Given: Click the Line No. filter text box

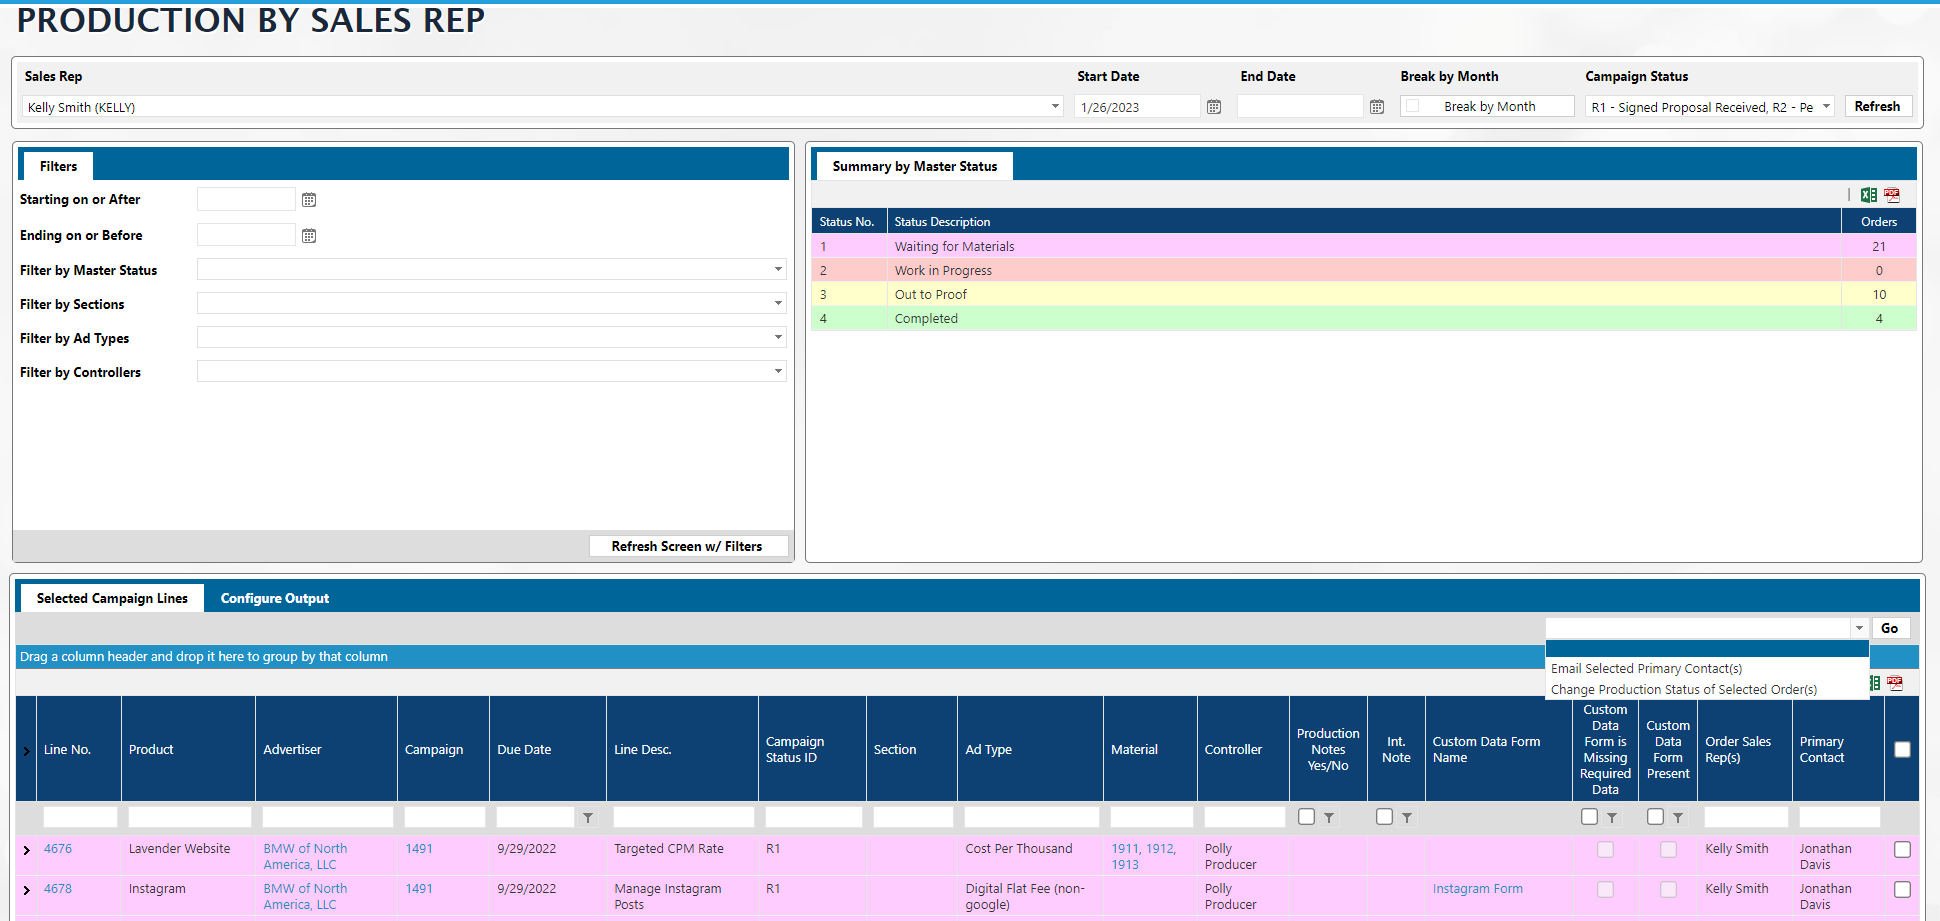Looking at the screenshot, I should click(80, 817).
